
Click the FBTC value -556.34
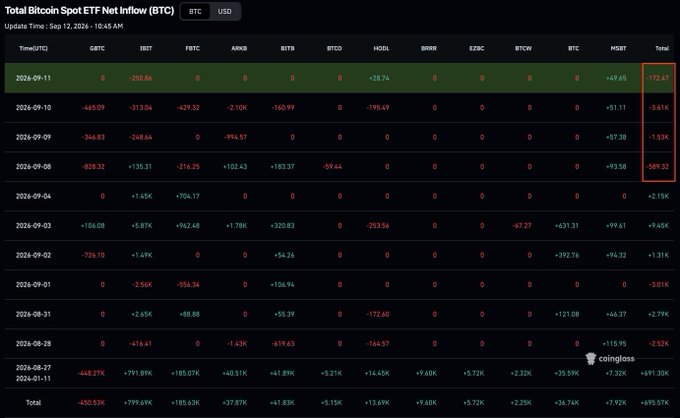(188, 284)
